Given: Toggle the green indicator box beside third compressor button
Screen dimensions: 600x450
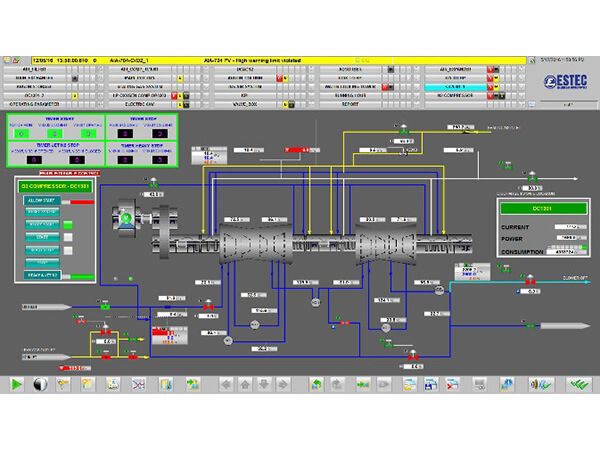Looking at the screenshot, I should [x=68, y=225].
